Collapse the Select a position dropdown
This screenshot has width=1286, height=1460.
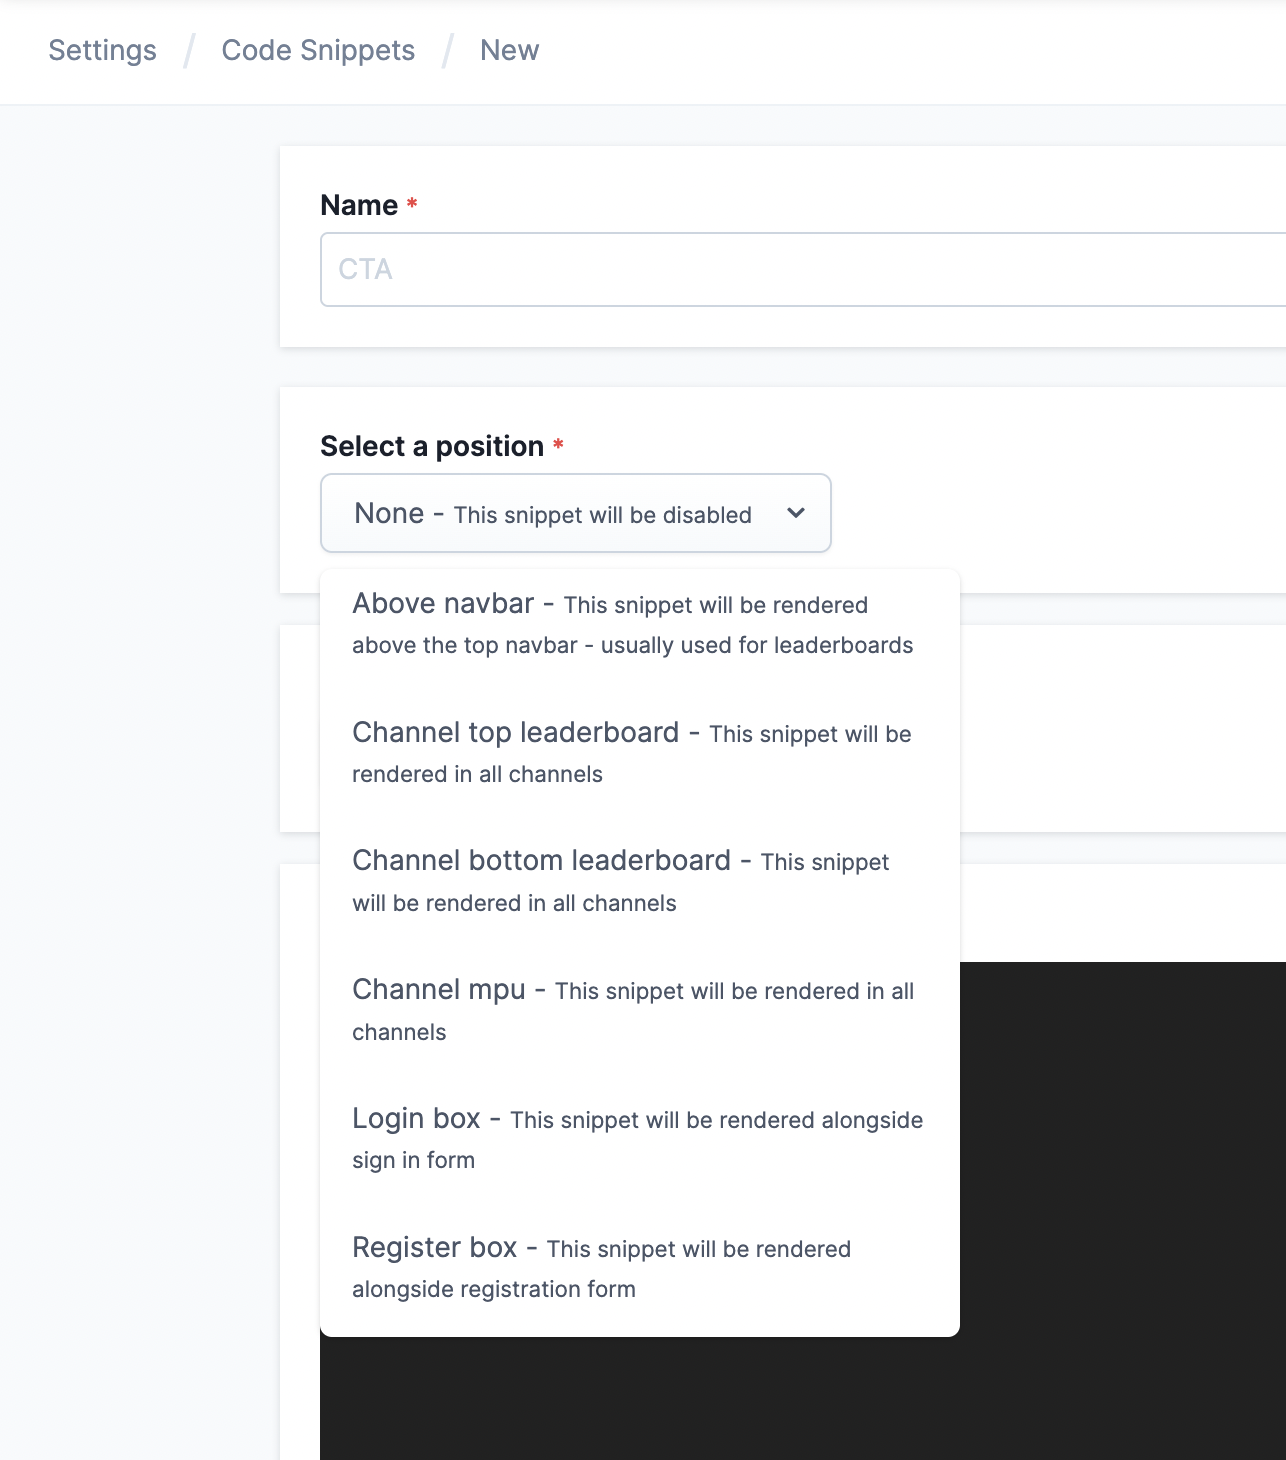click(575, 513)
